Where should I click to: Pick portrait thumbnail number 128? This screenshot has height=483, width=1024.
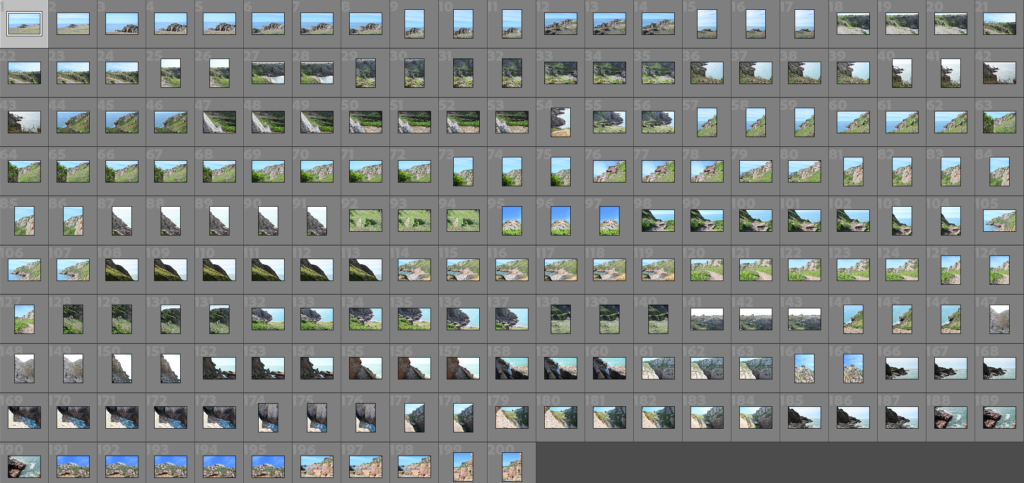(73, 318)
